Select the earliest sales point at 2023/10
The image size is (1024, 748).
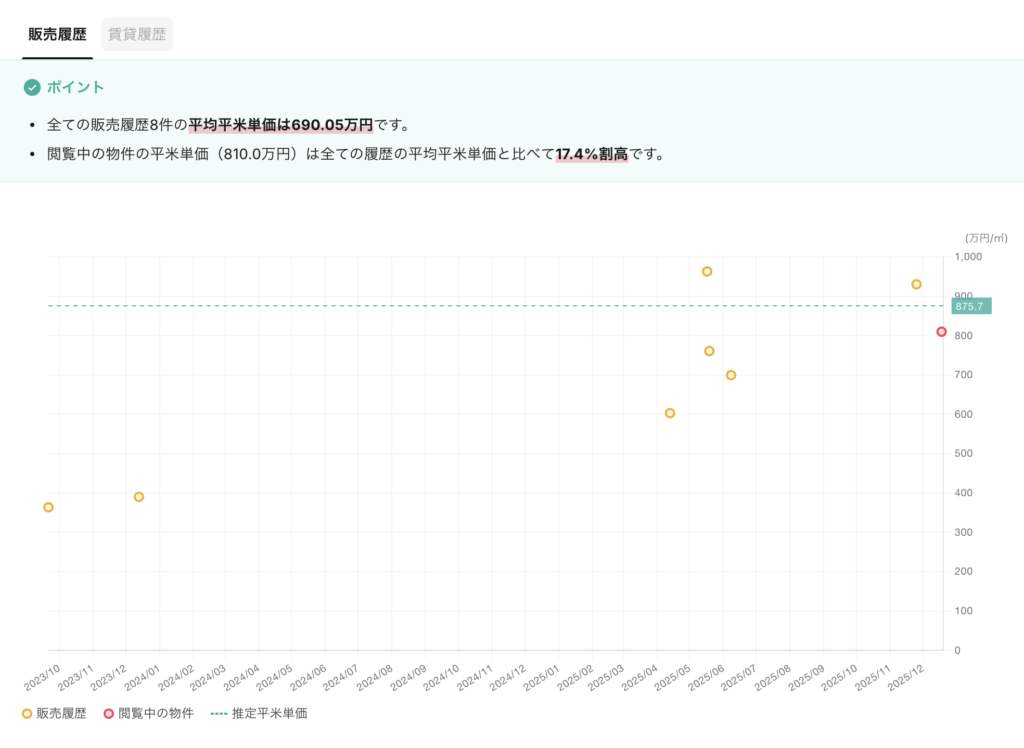coord(48,507)
